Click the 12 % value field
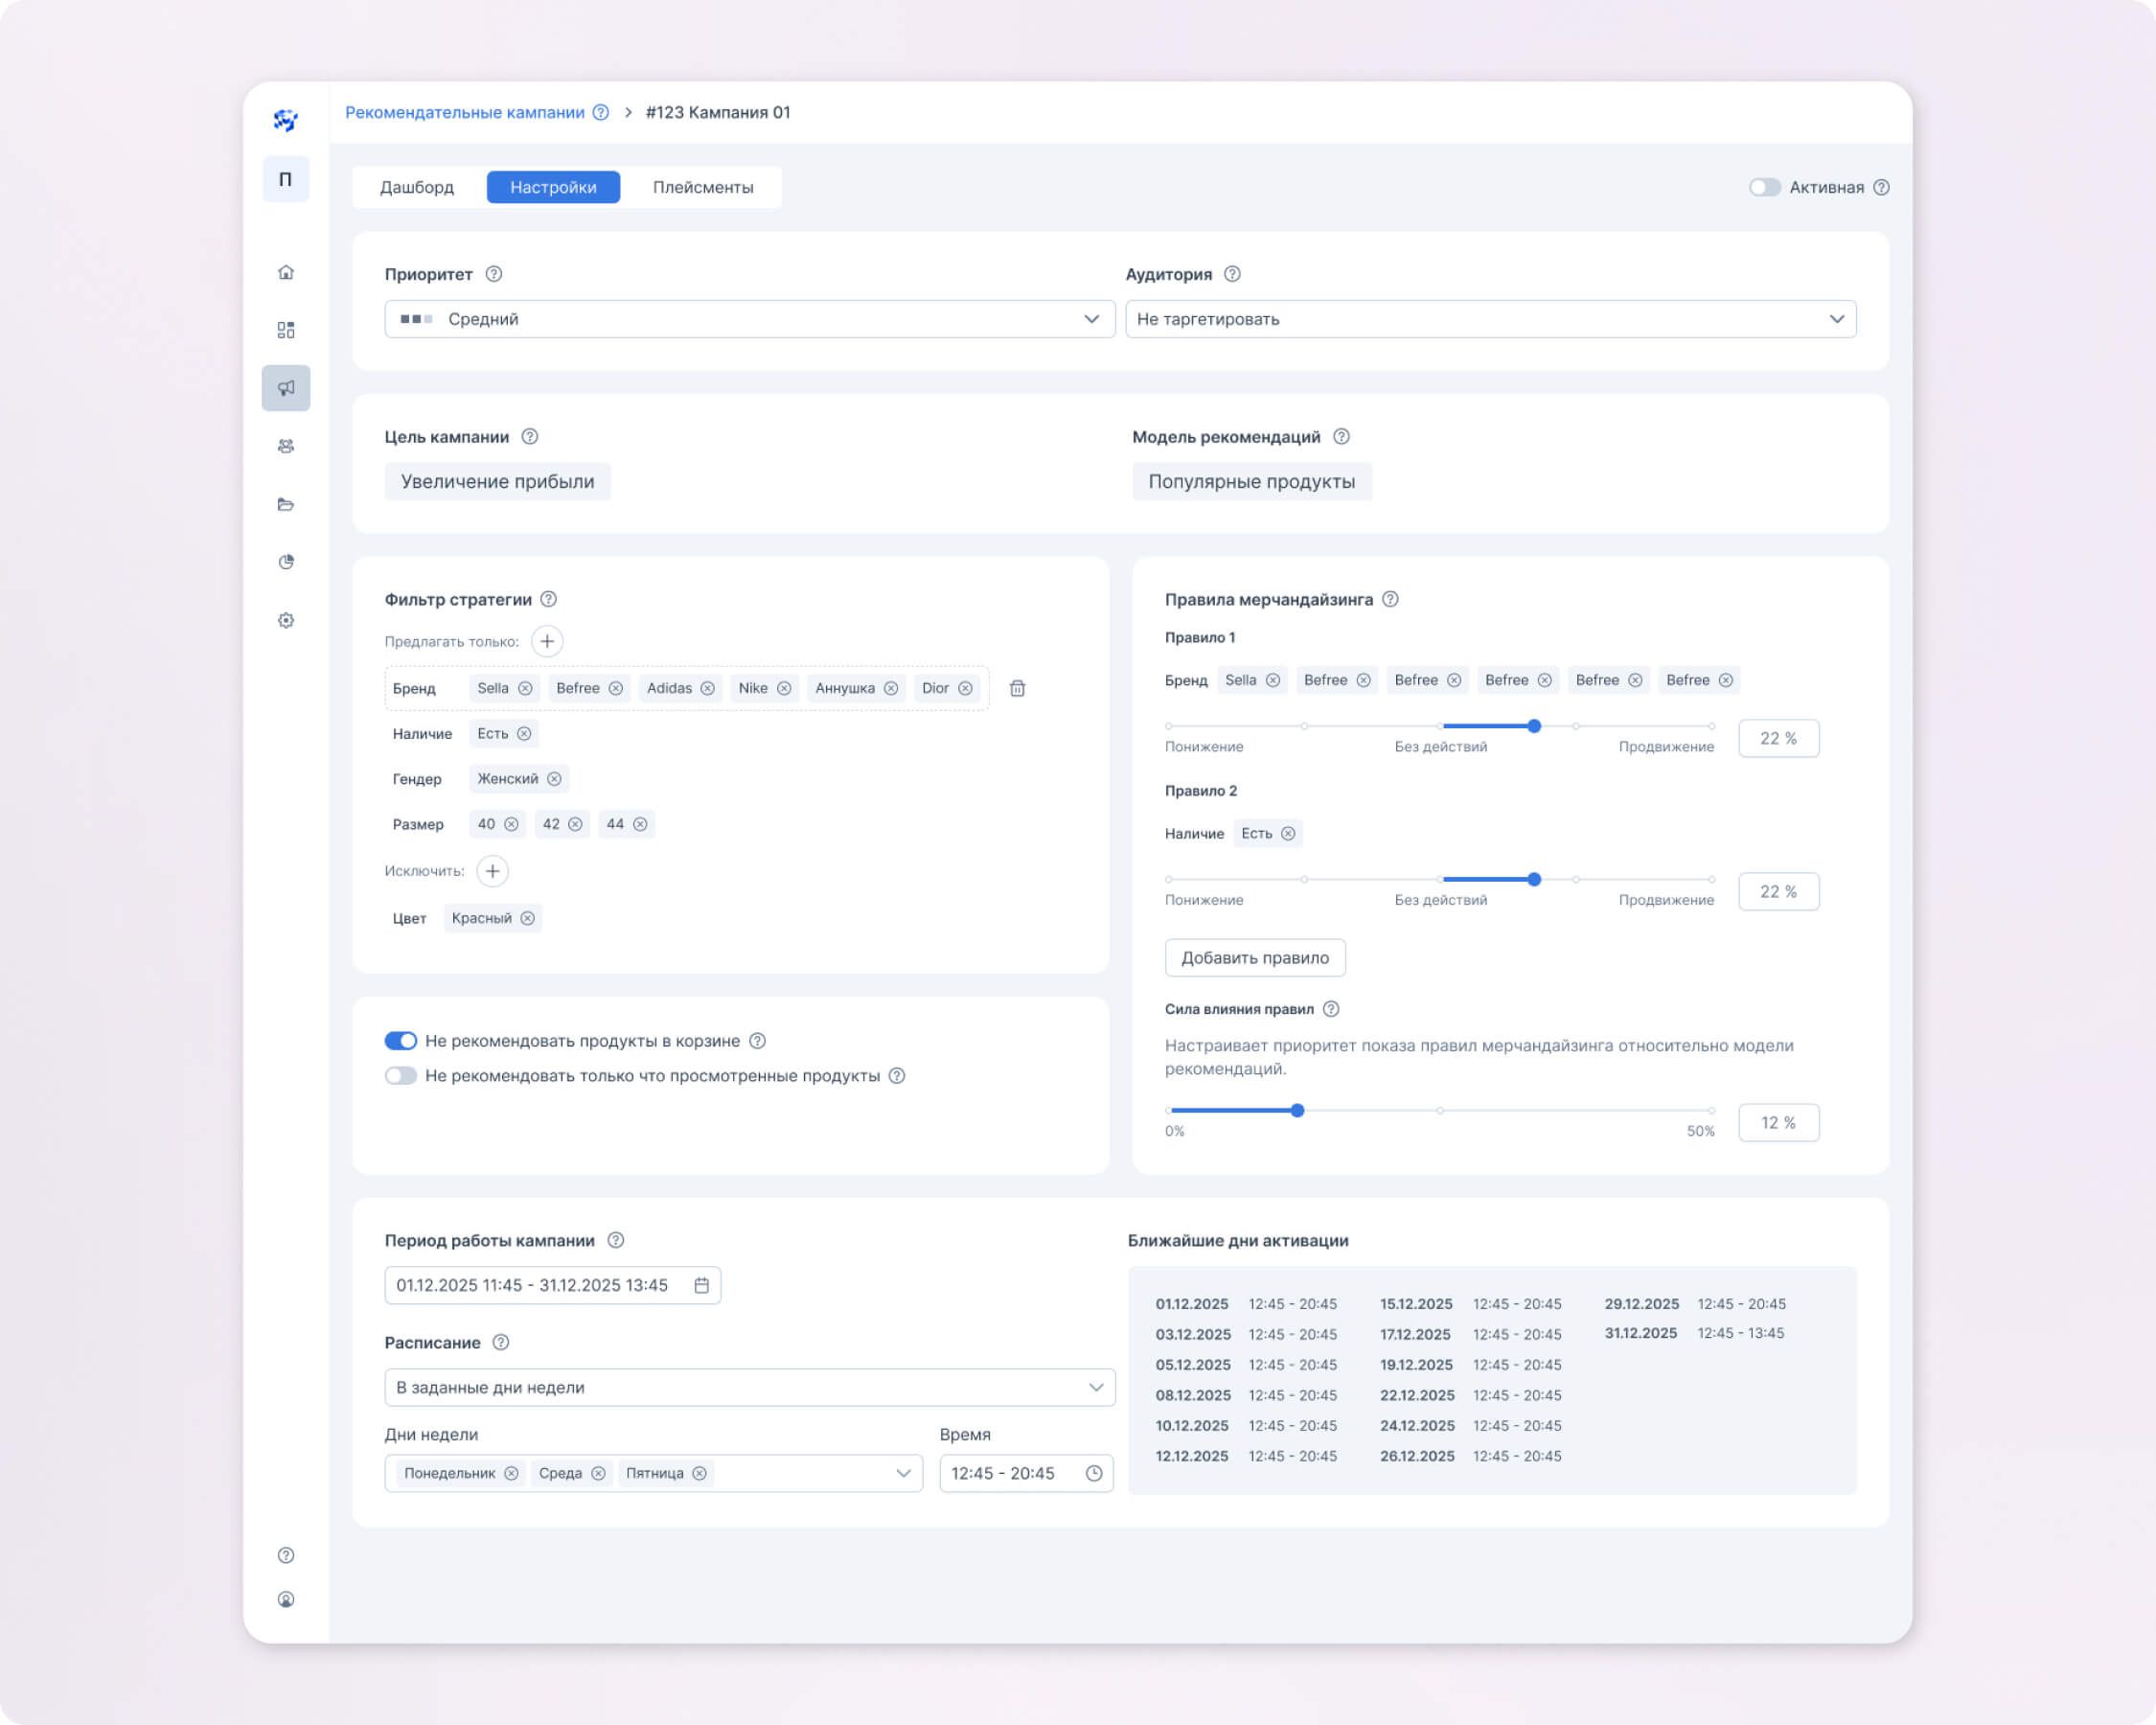The width and height of the screenshot is (2156, 1725). pyautogui.click(x=1779, y=1123)
